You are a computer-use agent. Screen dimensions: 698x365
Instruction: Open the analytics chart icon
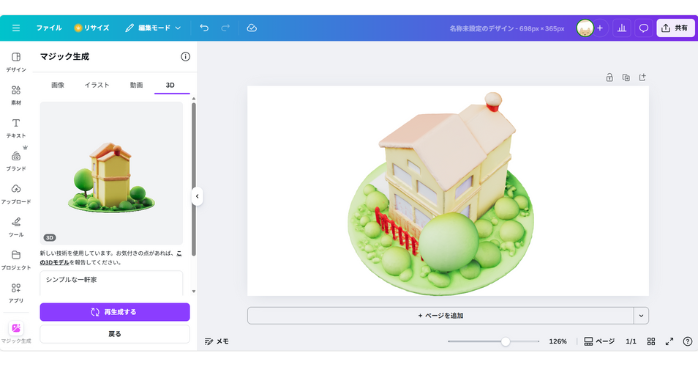[622, 28]
